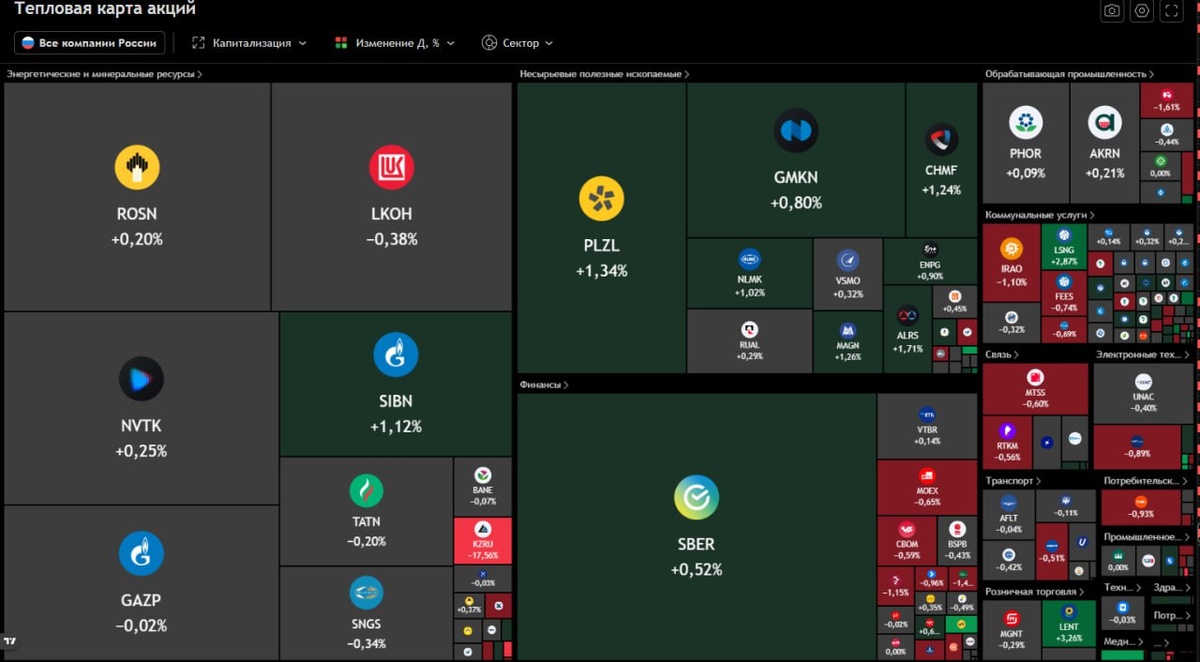
Task: Click the Lukoil LKOH logo
Action: click(391, 167)
